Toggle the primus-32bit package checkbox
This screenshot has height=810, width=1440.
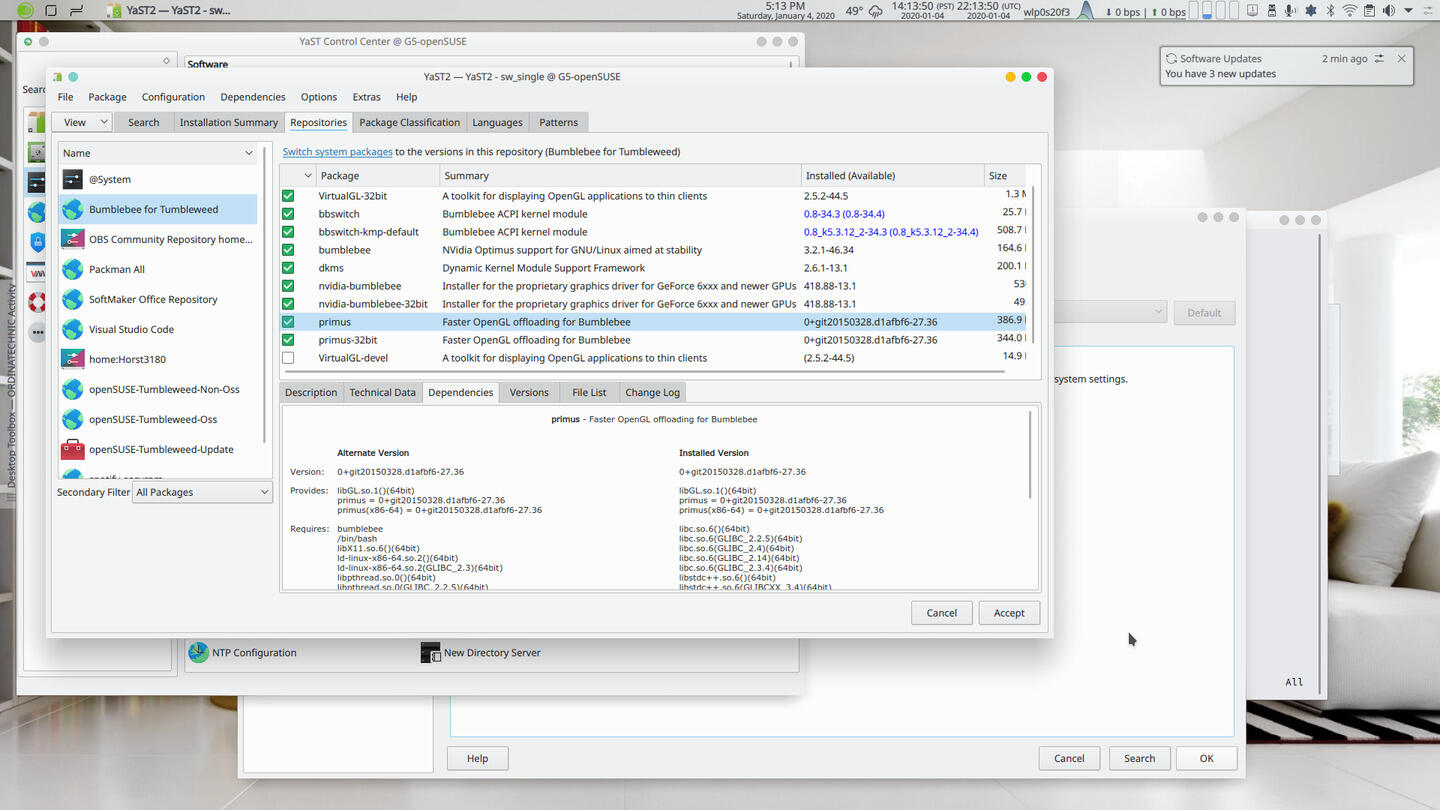(x=288, y=340)
